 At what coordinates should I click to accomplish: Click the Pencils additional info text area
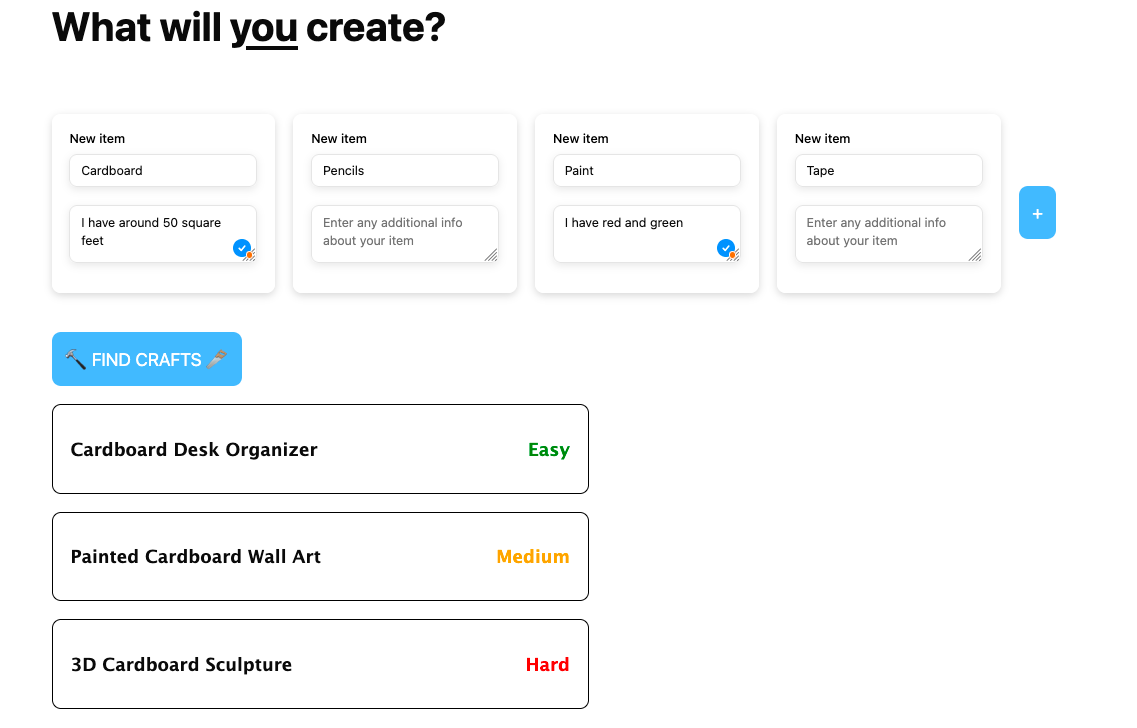pyautogui.click(x=405, y=233)
